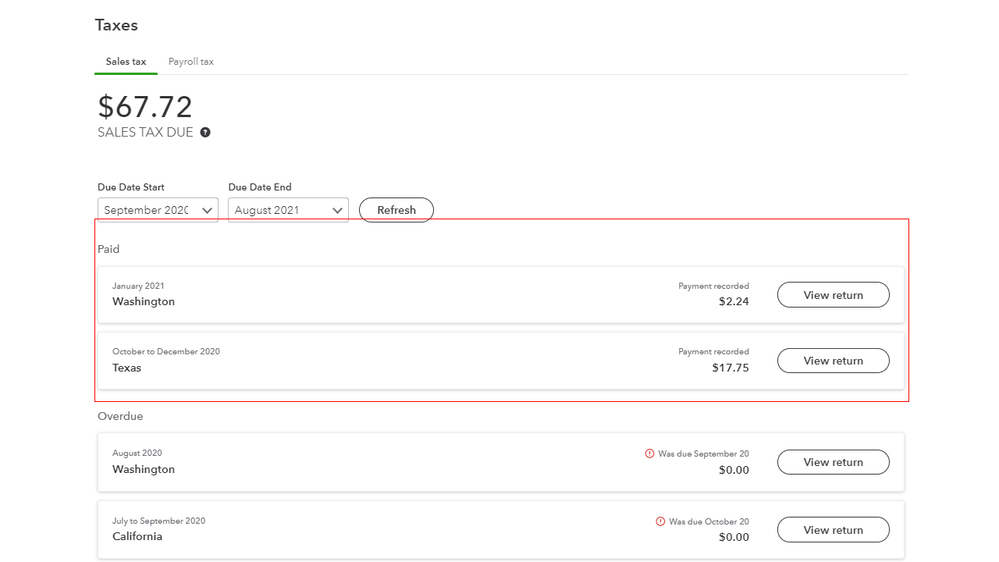
Task: Click the overdue warning icon for California
Action: pos(660,522)
